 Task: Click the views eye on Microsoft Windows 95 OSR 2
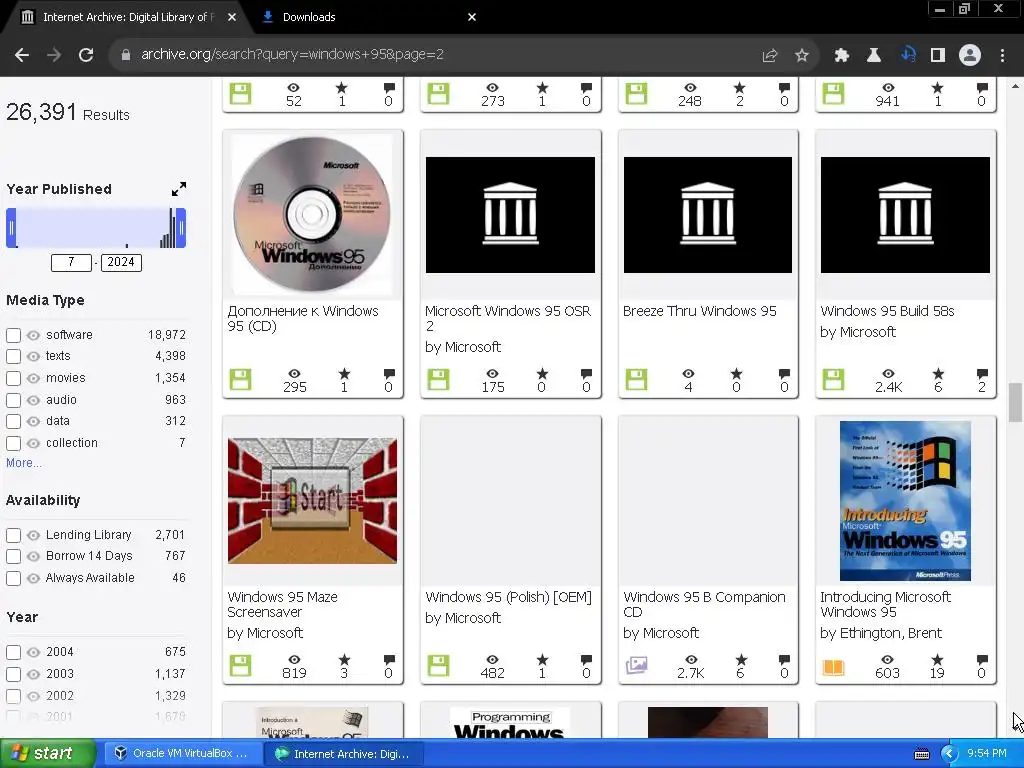492,374
